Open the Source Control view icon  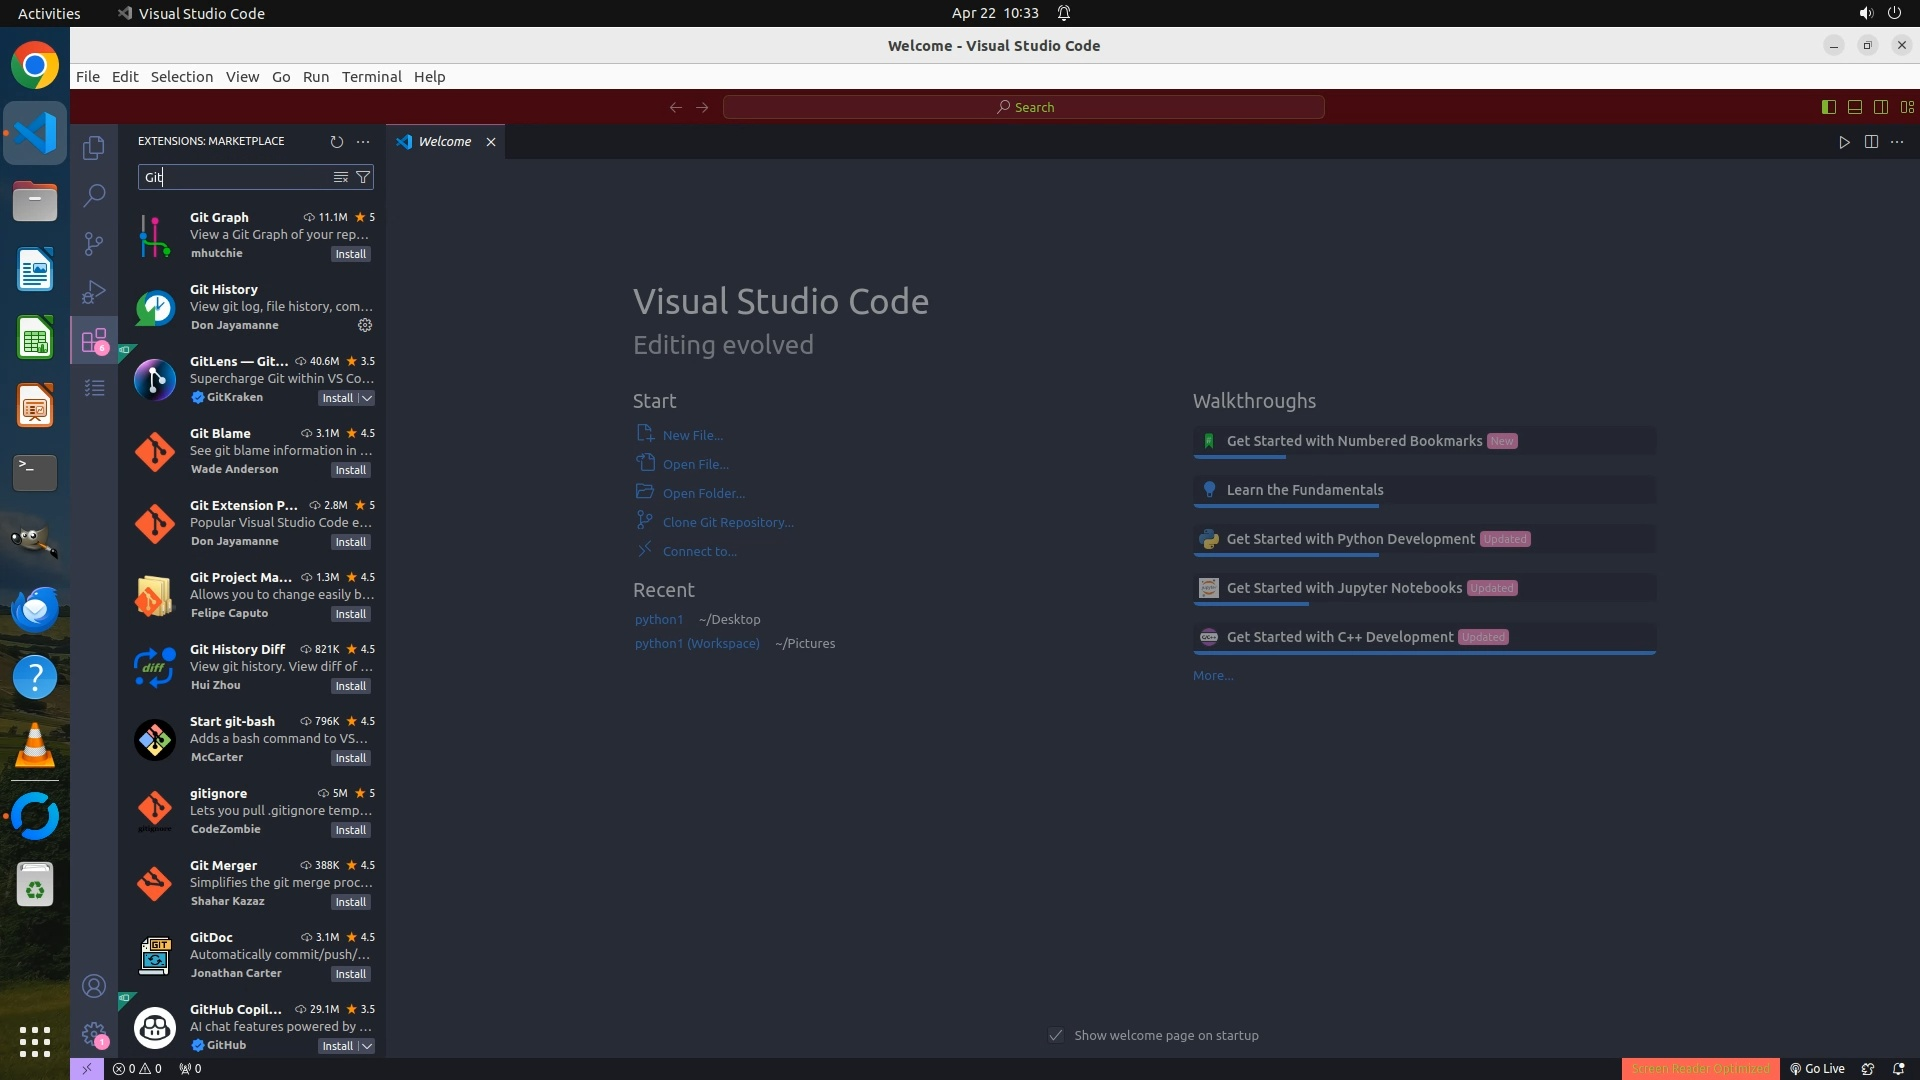tap(94, 243)
